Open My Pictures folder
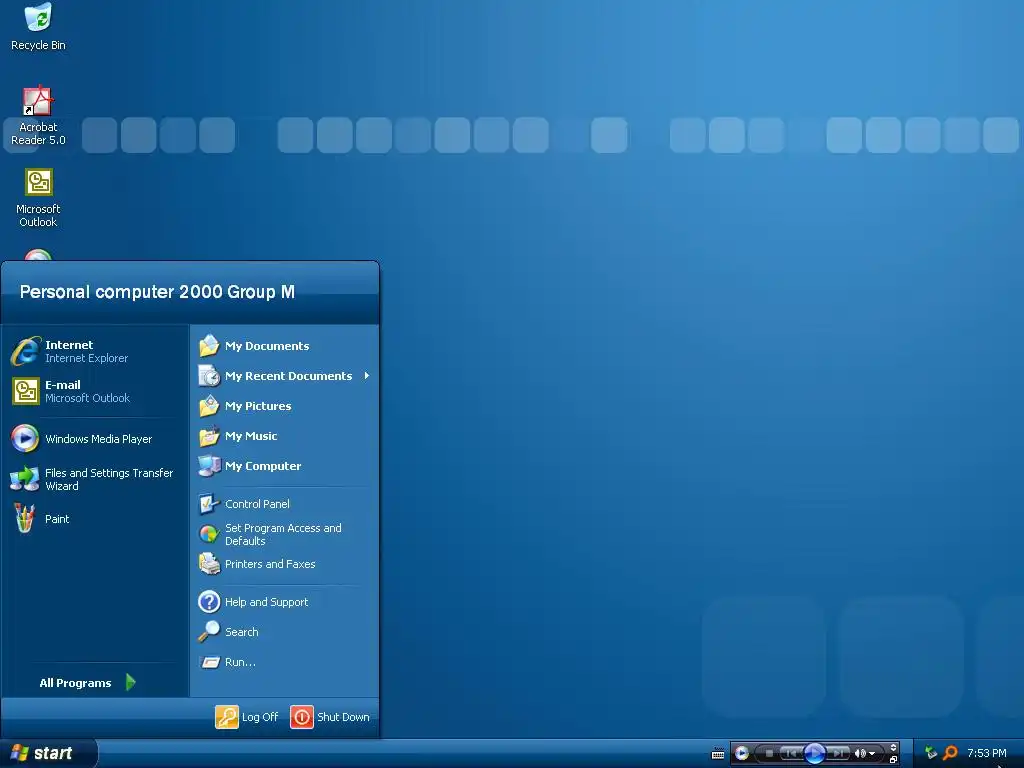This screenshot has height=768, width=1024. tap(284, 406)
